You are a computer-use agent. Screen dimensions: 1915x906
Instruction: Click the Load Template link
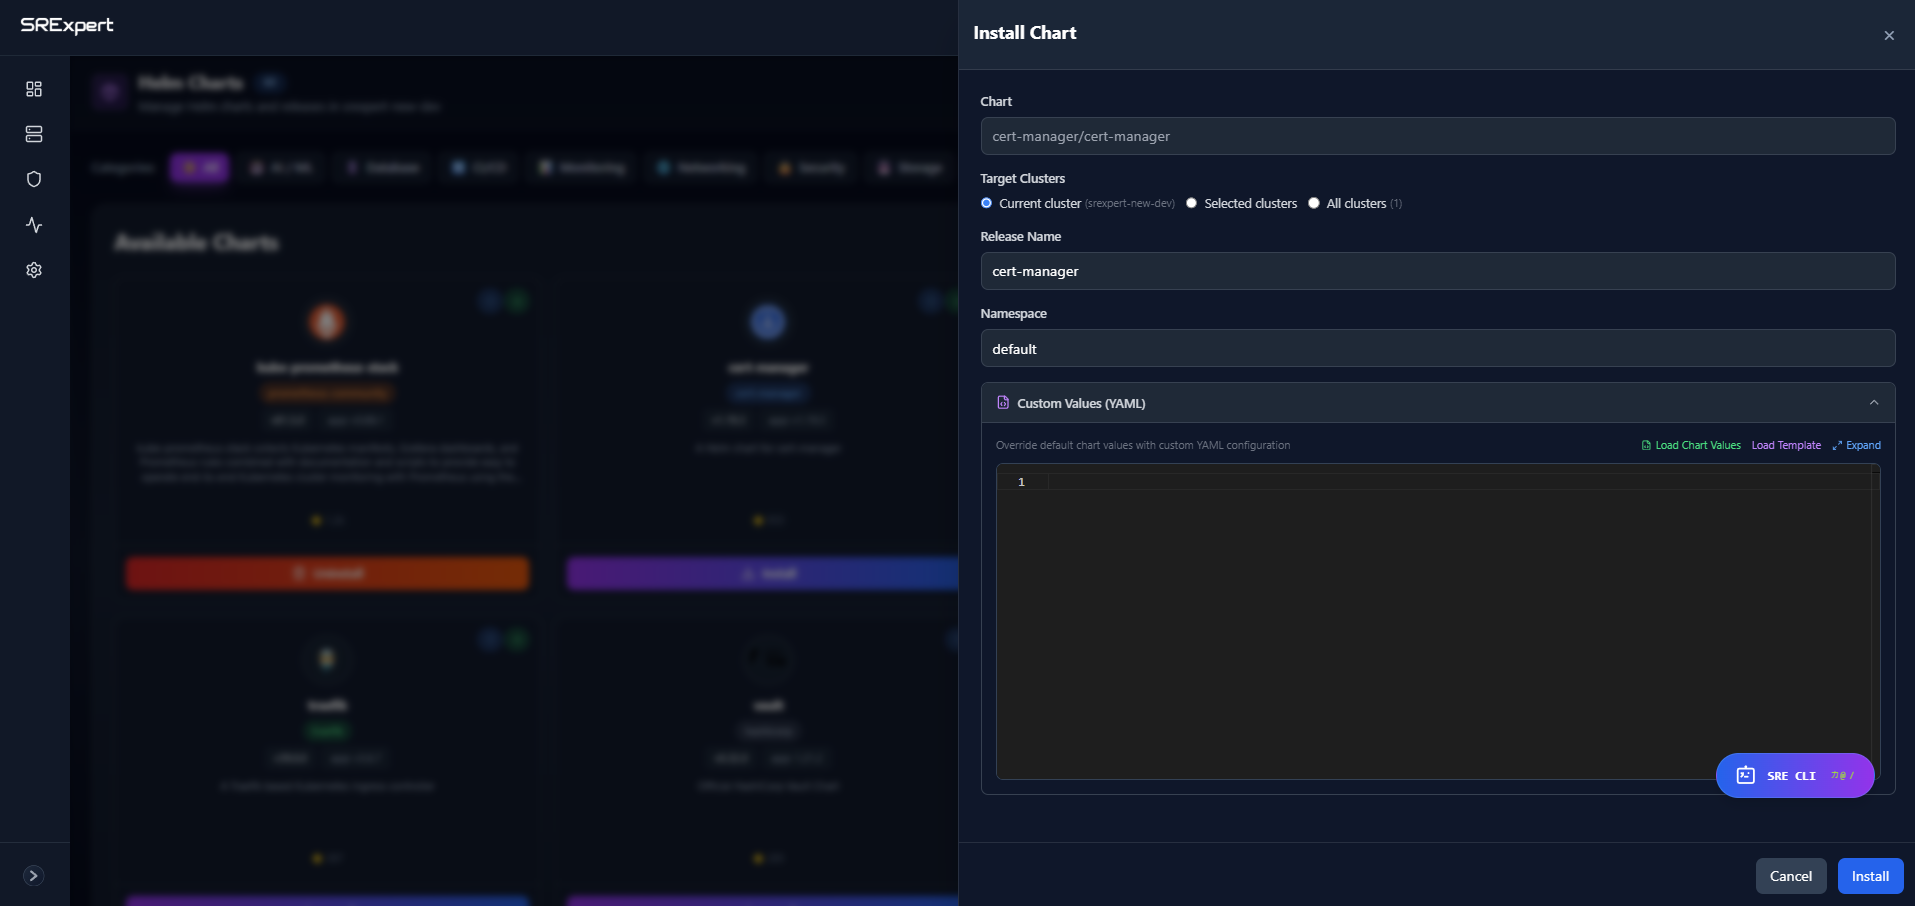tap(1786, 446)
